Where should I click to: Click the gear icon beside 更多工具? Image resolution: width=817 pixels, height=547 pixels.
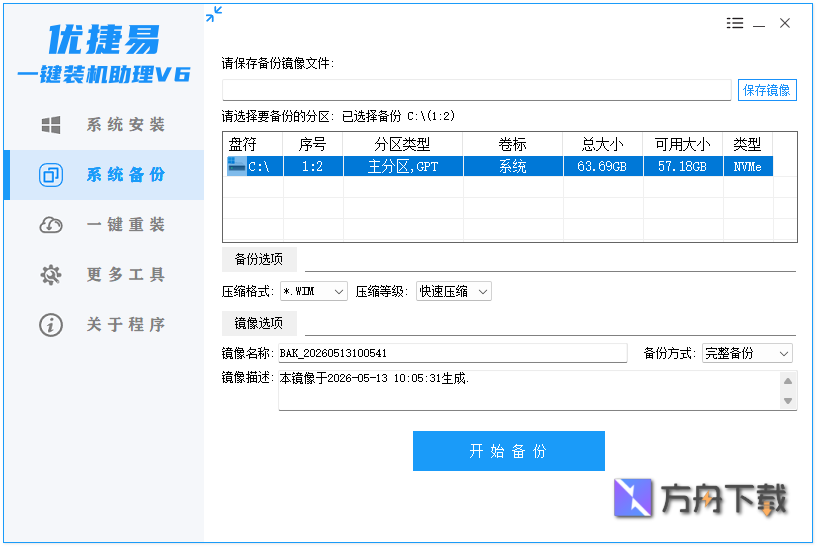51,275
